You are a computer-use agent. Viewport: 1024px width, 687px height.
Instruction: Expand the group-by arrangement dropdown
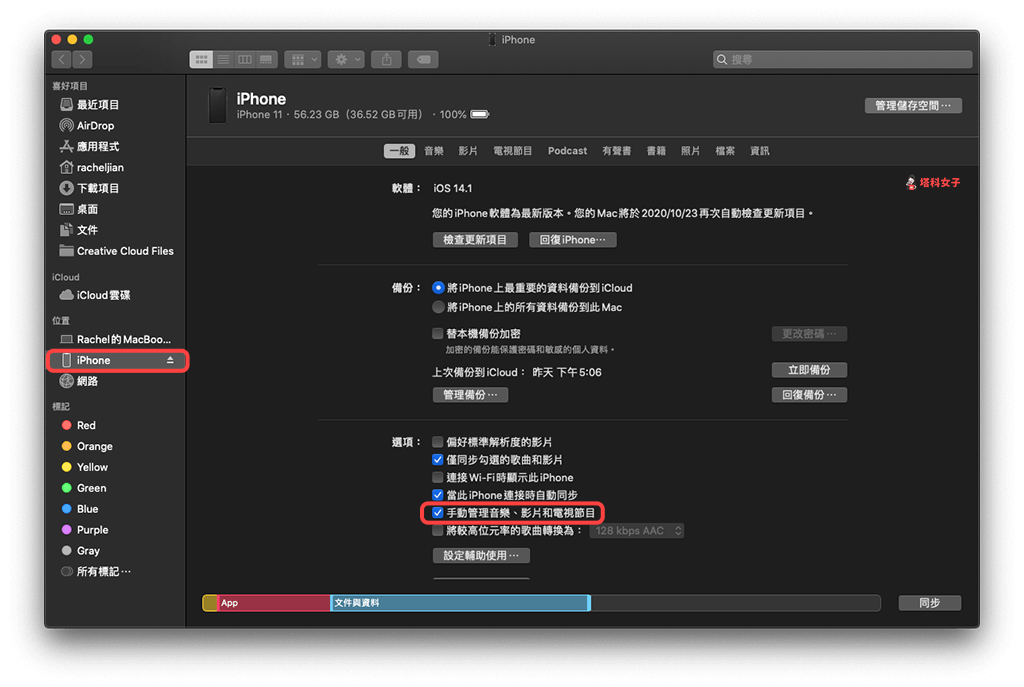click(x=302, y=60)
